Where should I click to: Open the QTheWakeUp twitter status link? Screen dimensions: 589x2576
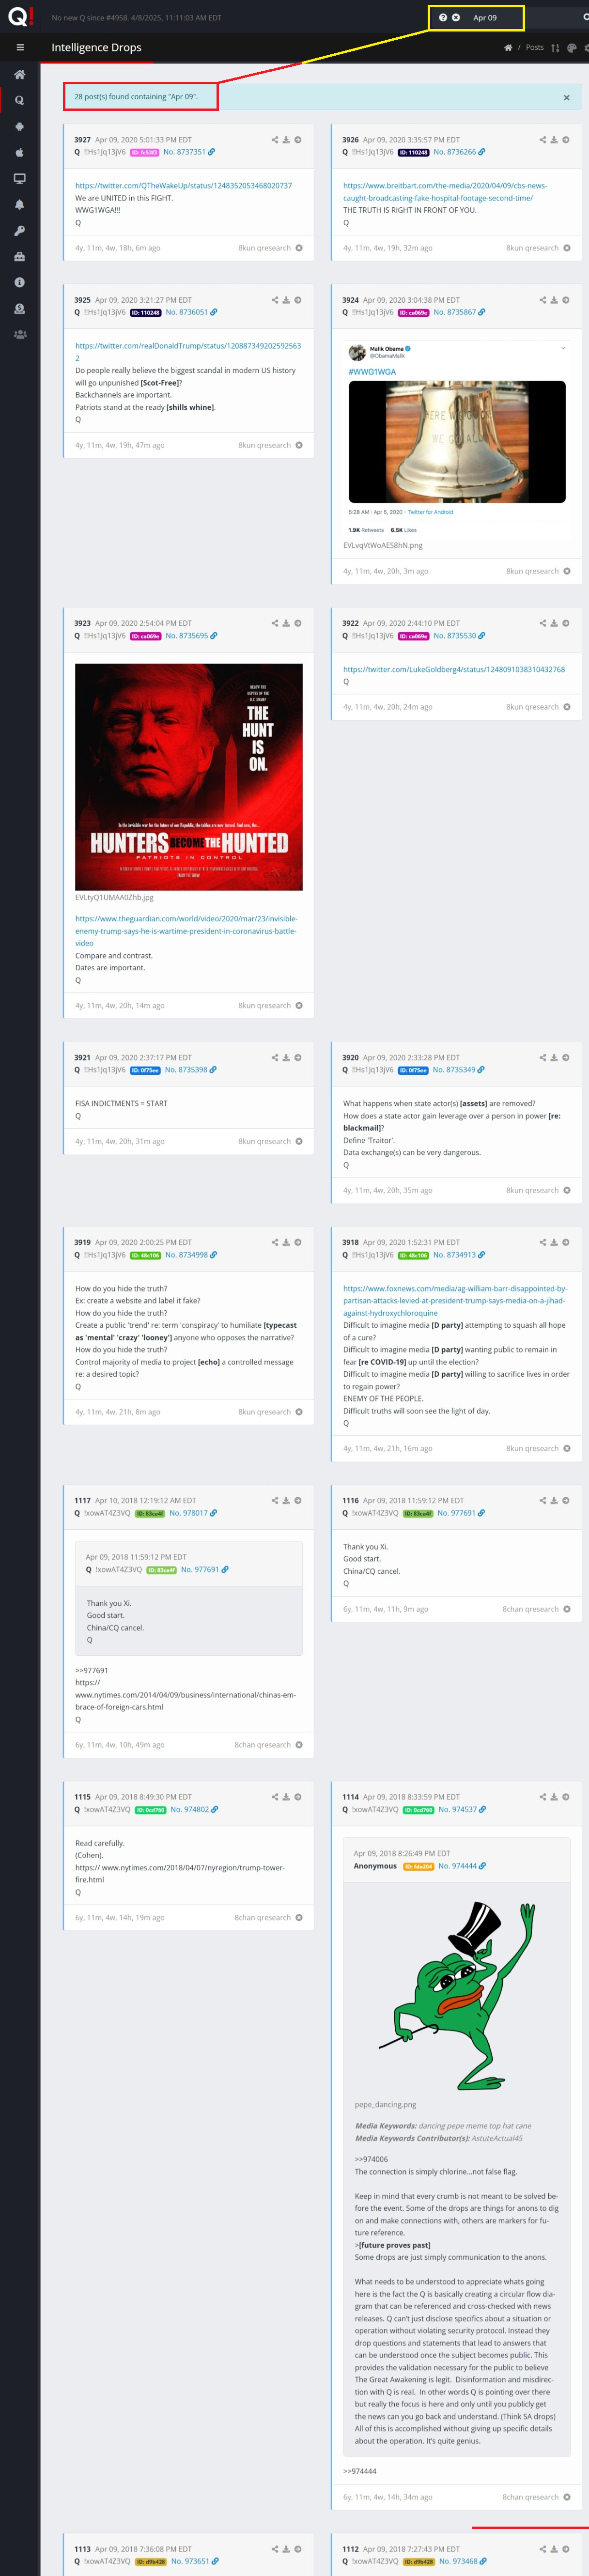(x=184, y=186)
